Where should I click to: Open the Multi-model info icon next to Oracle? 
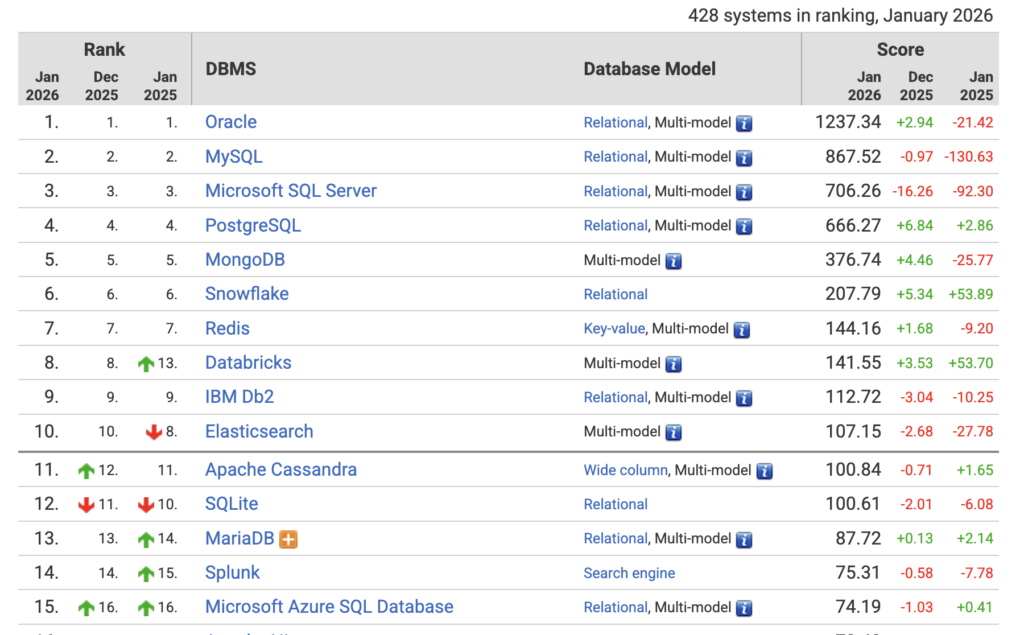[743, 123]
